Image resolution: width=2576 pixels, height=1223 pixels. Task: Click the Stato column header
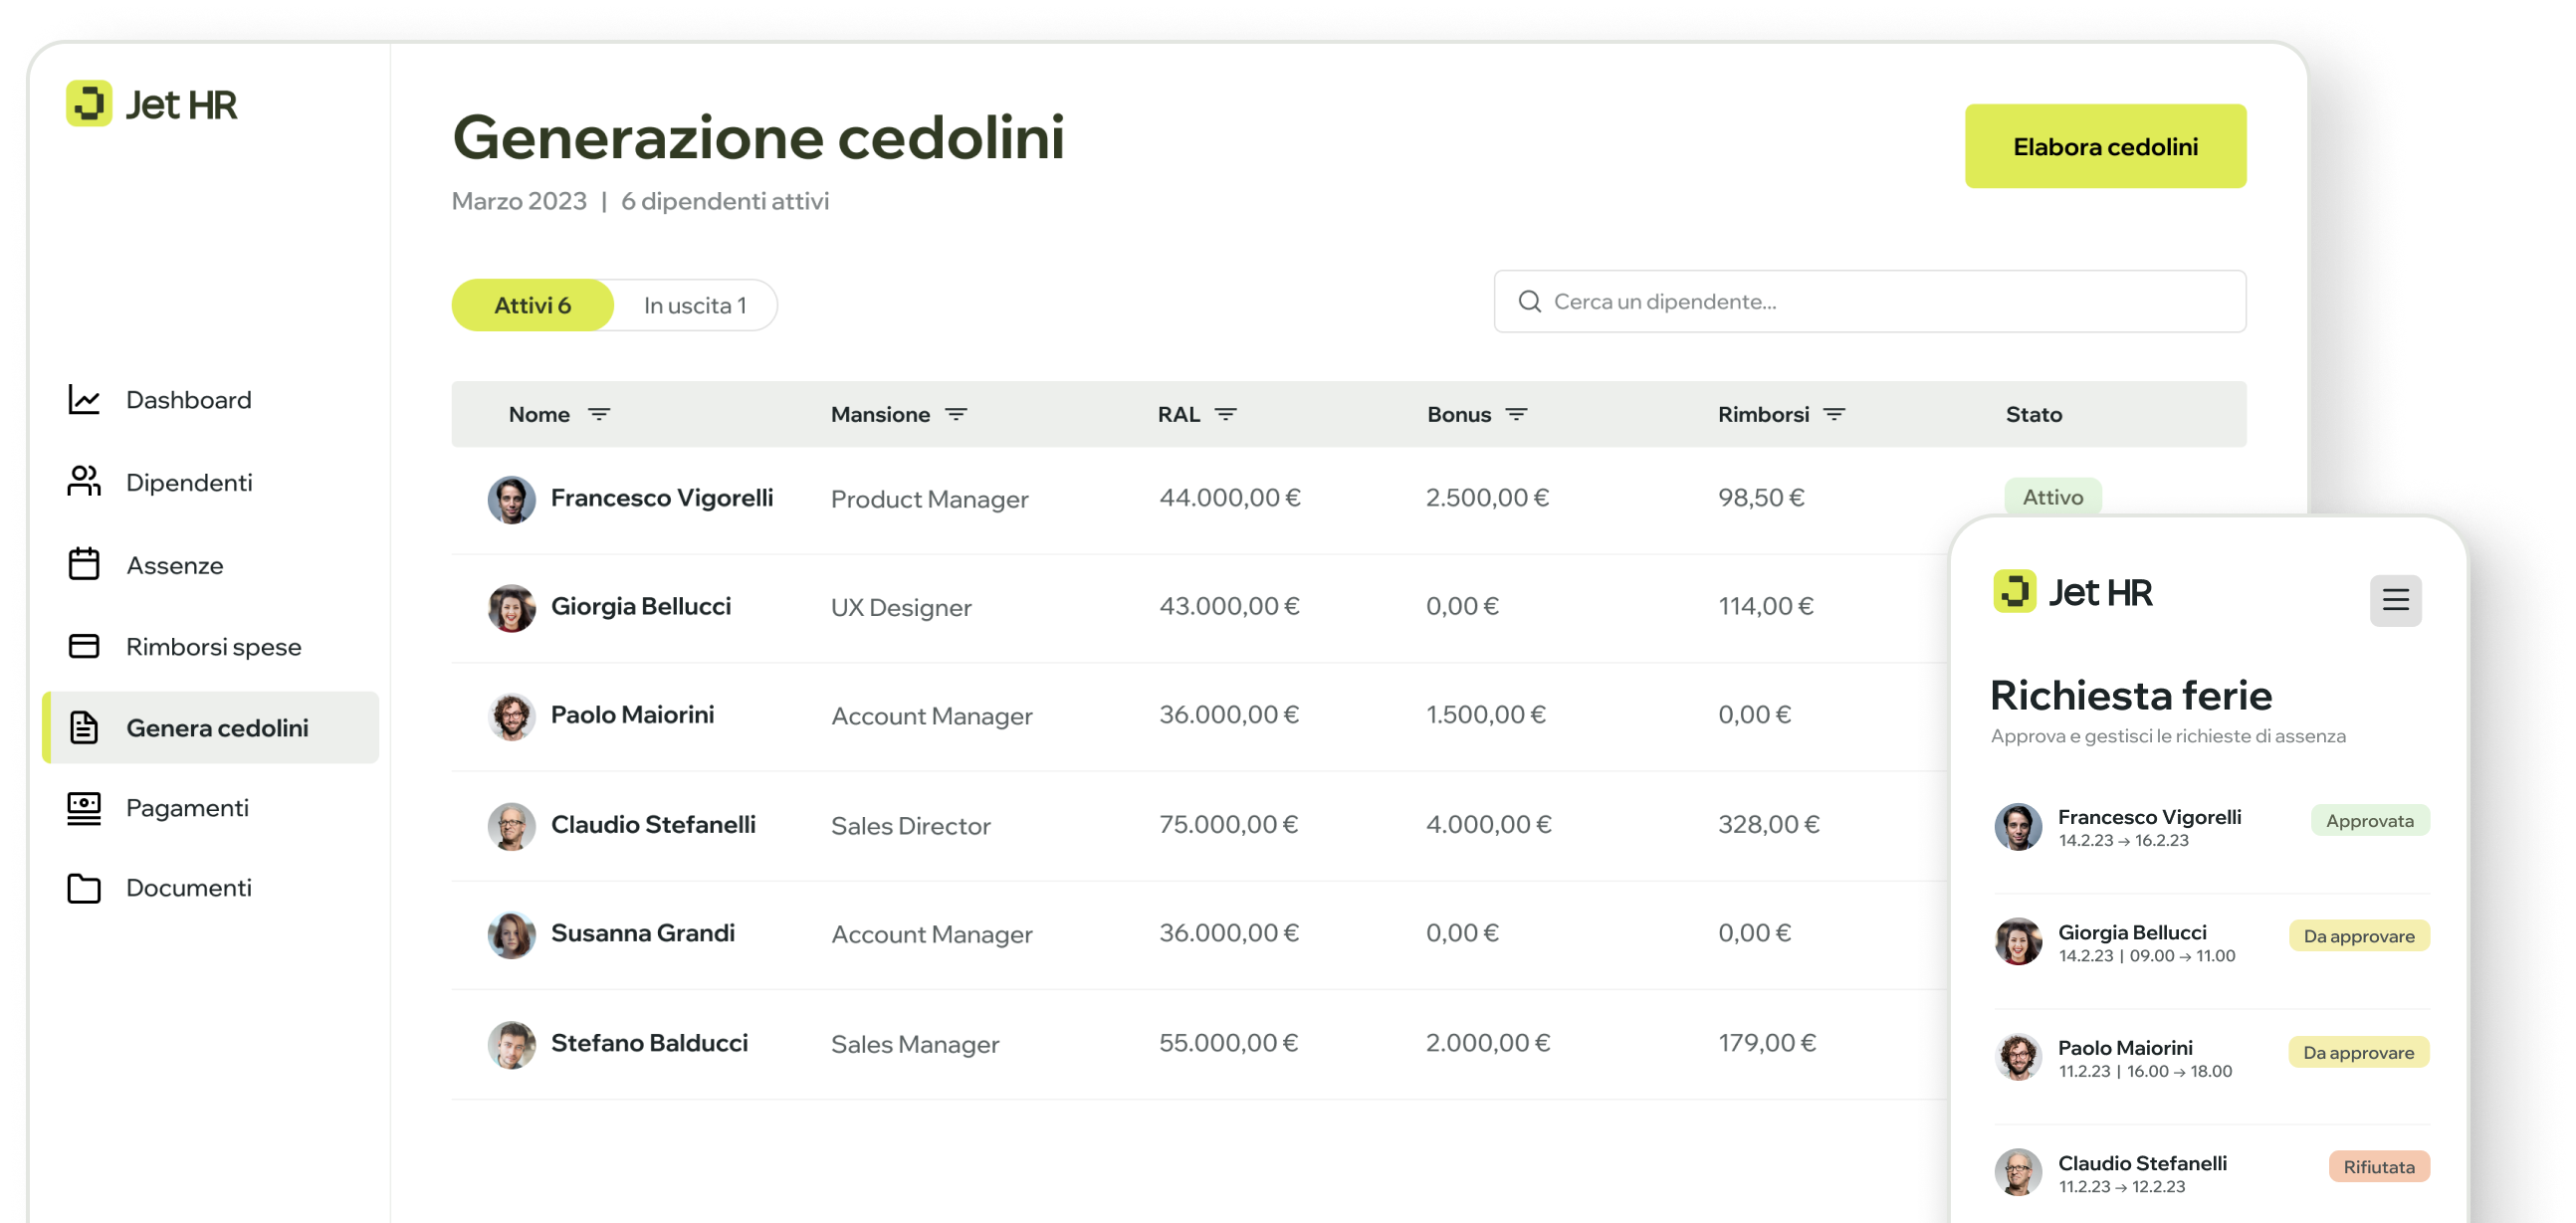2033,414
